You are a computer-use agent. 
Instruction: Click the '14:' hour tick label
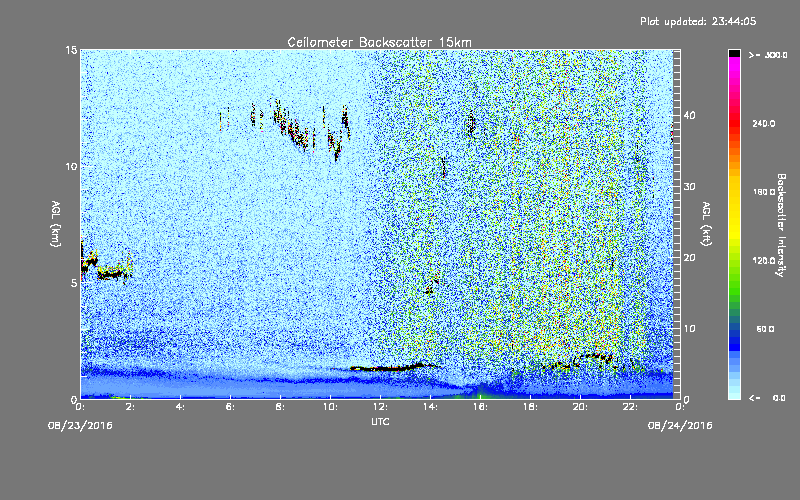point(430,407)
